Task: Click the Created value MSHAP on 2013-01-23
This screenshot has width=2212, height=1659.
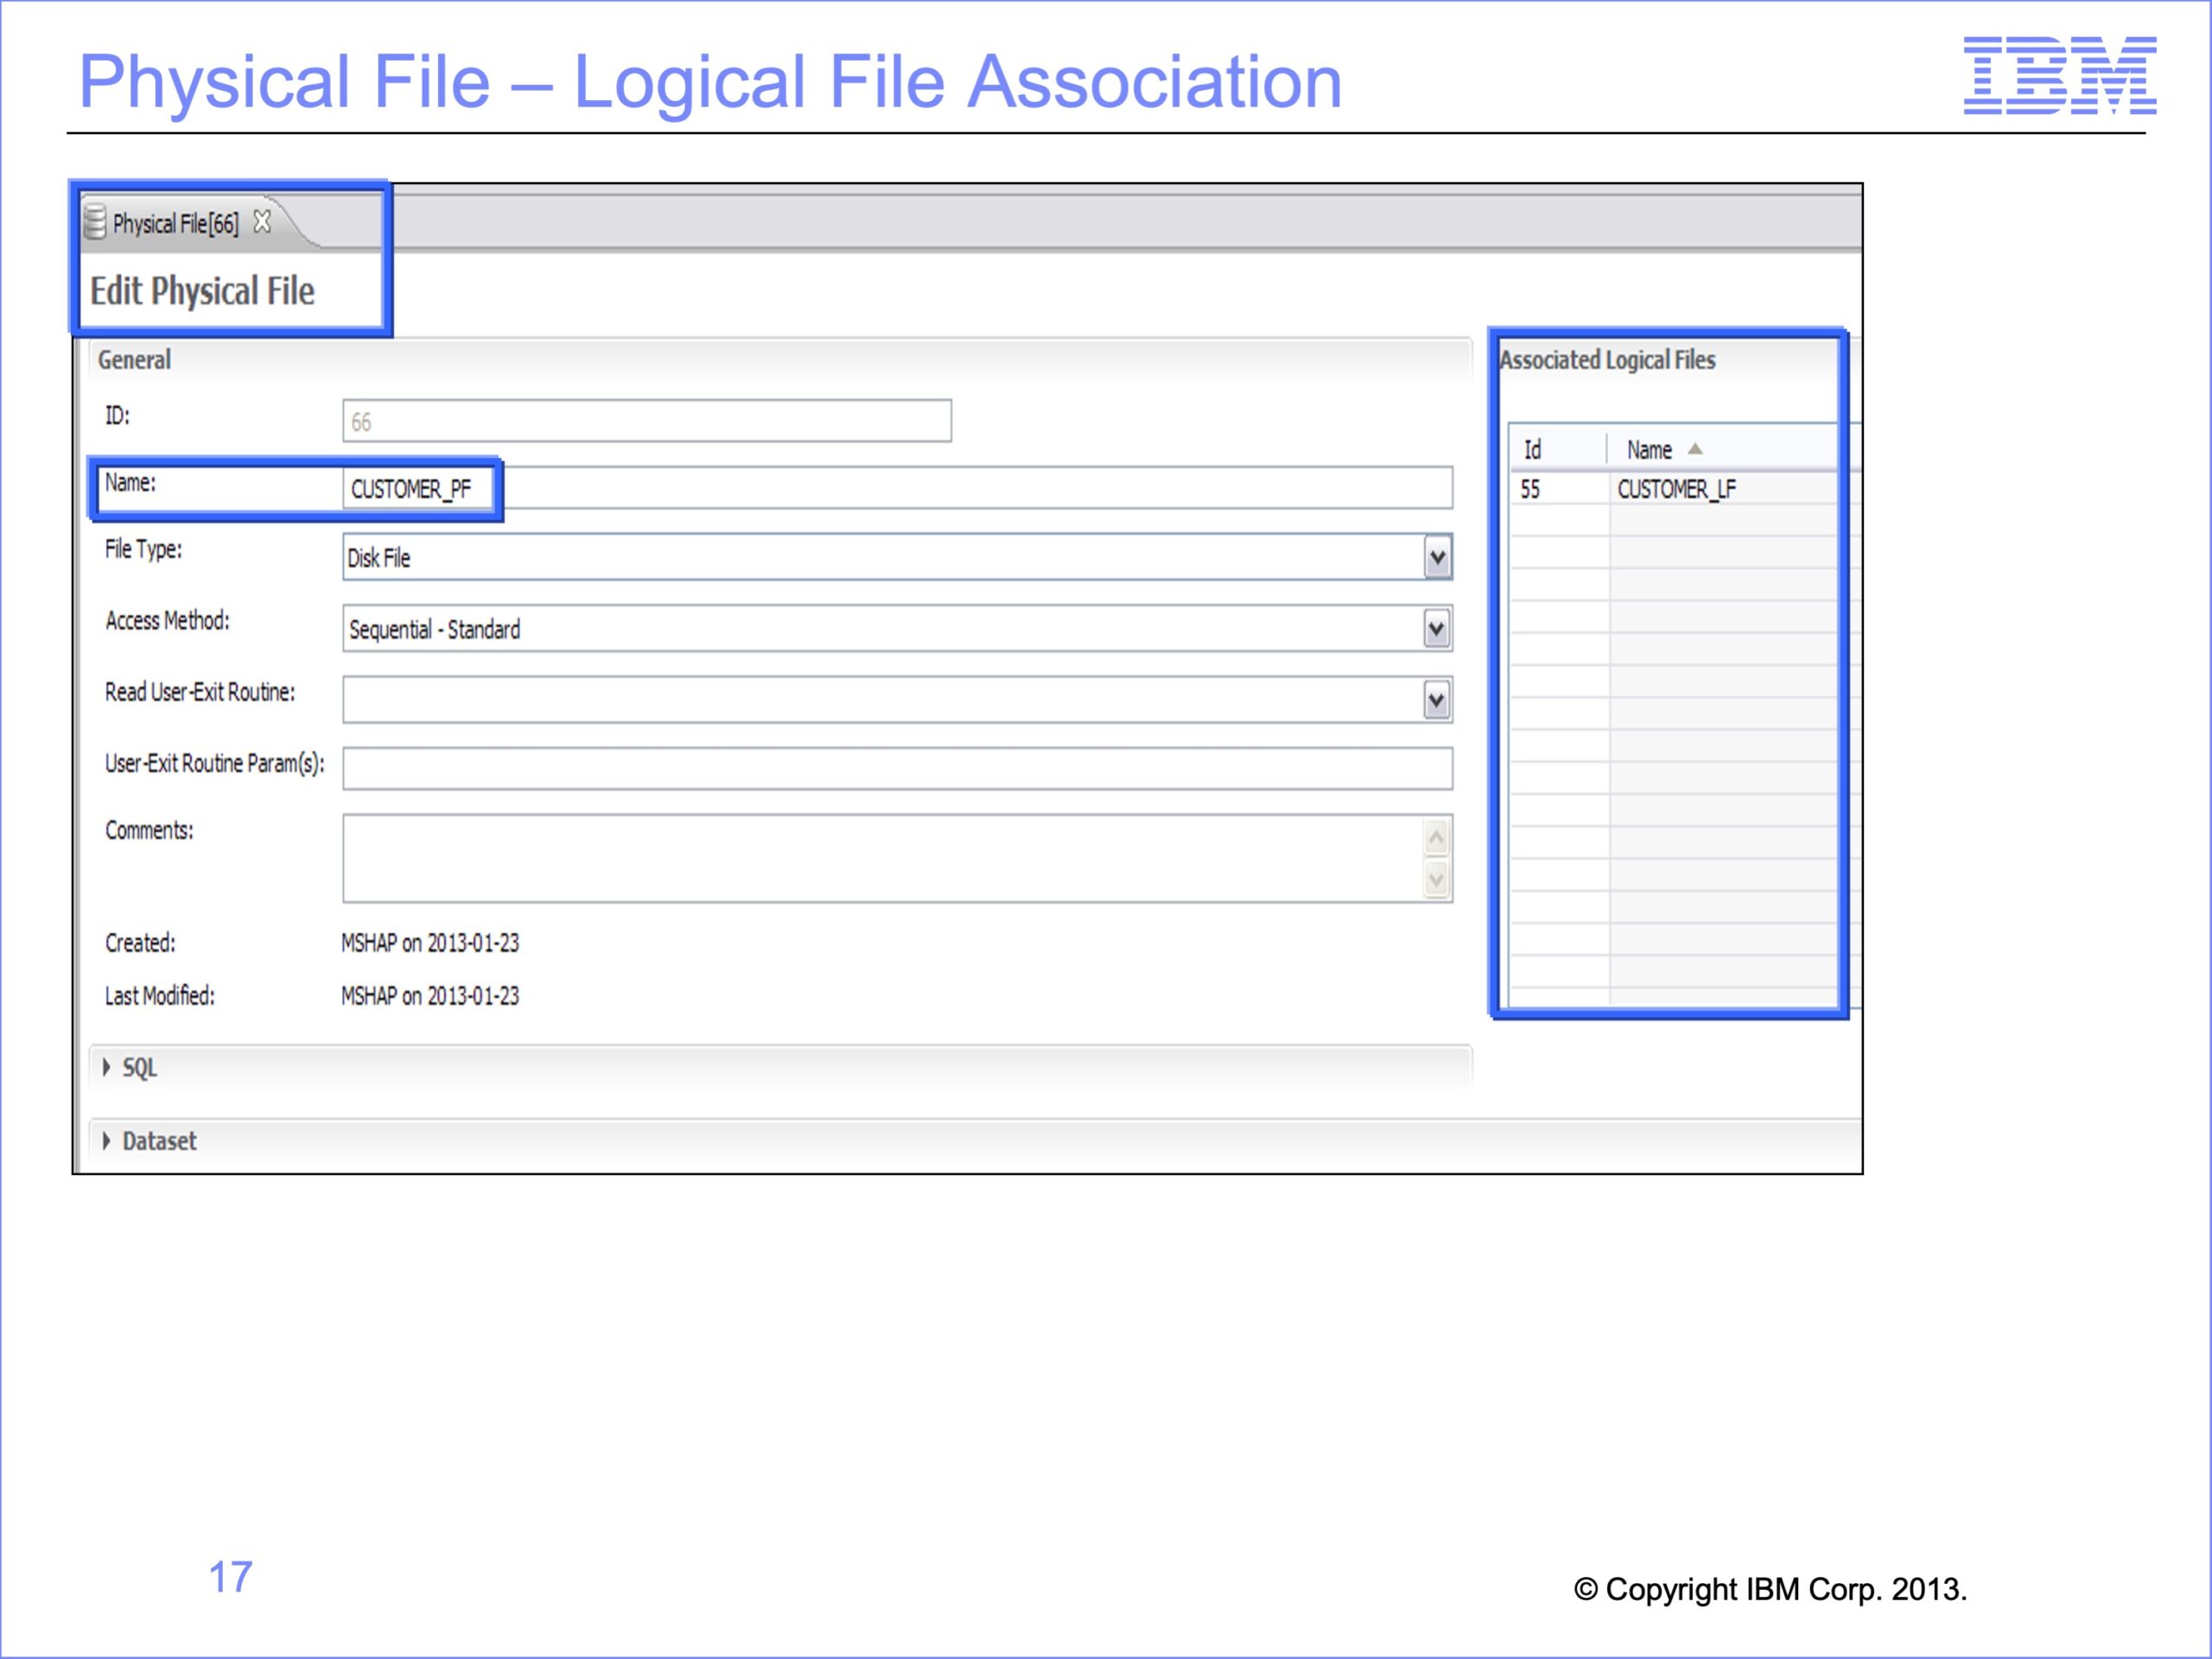Action: [430, 943]
